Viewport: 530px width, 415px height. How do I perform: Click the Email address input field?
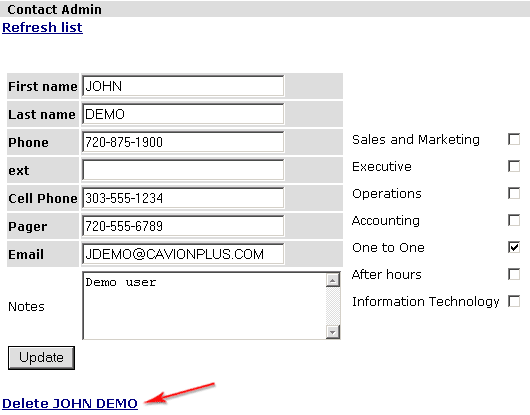pyautogui.click(x=183, y=254)
